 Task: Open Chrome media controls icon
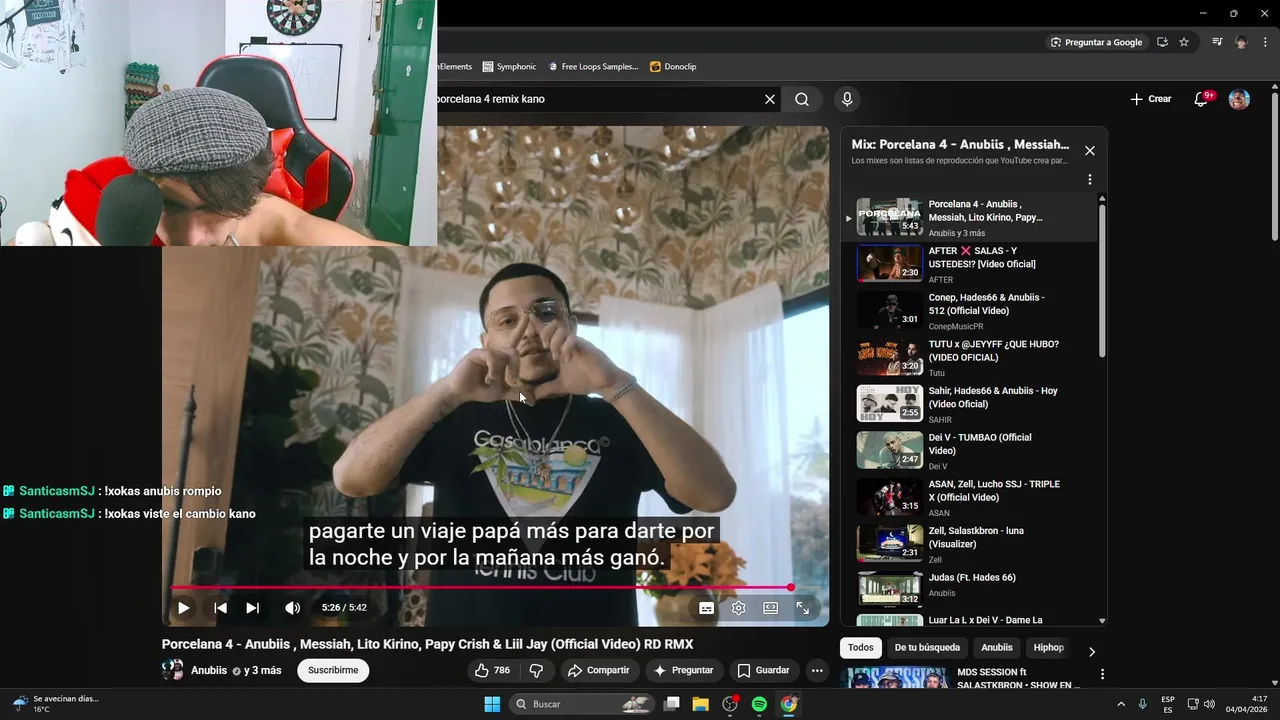[1217, 42]
